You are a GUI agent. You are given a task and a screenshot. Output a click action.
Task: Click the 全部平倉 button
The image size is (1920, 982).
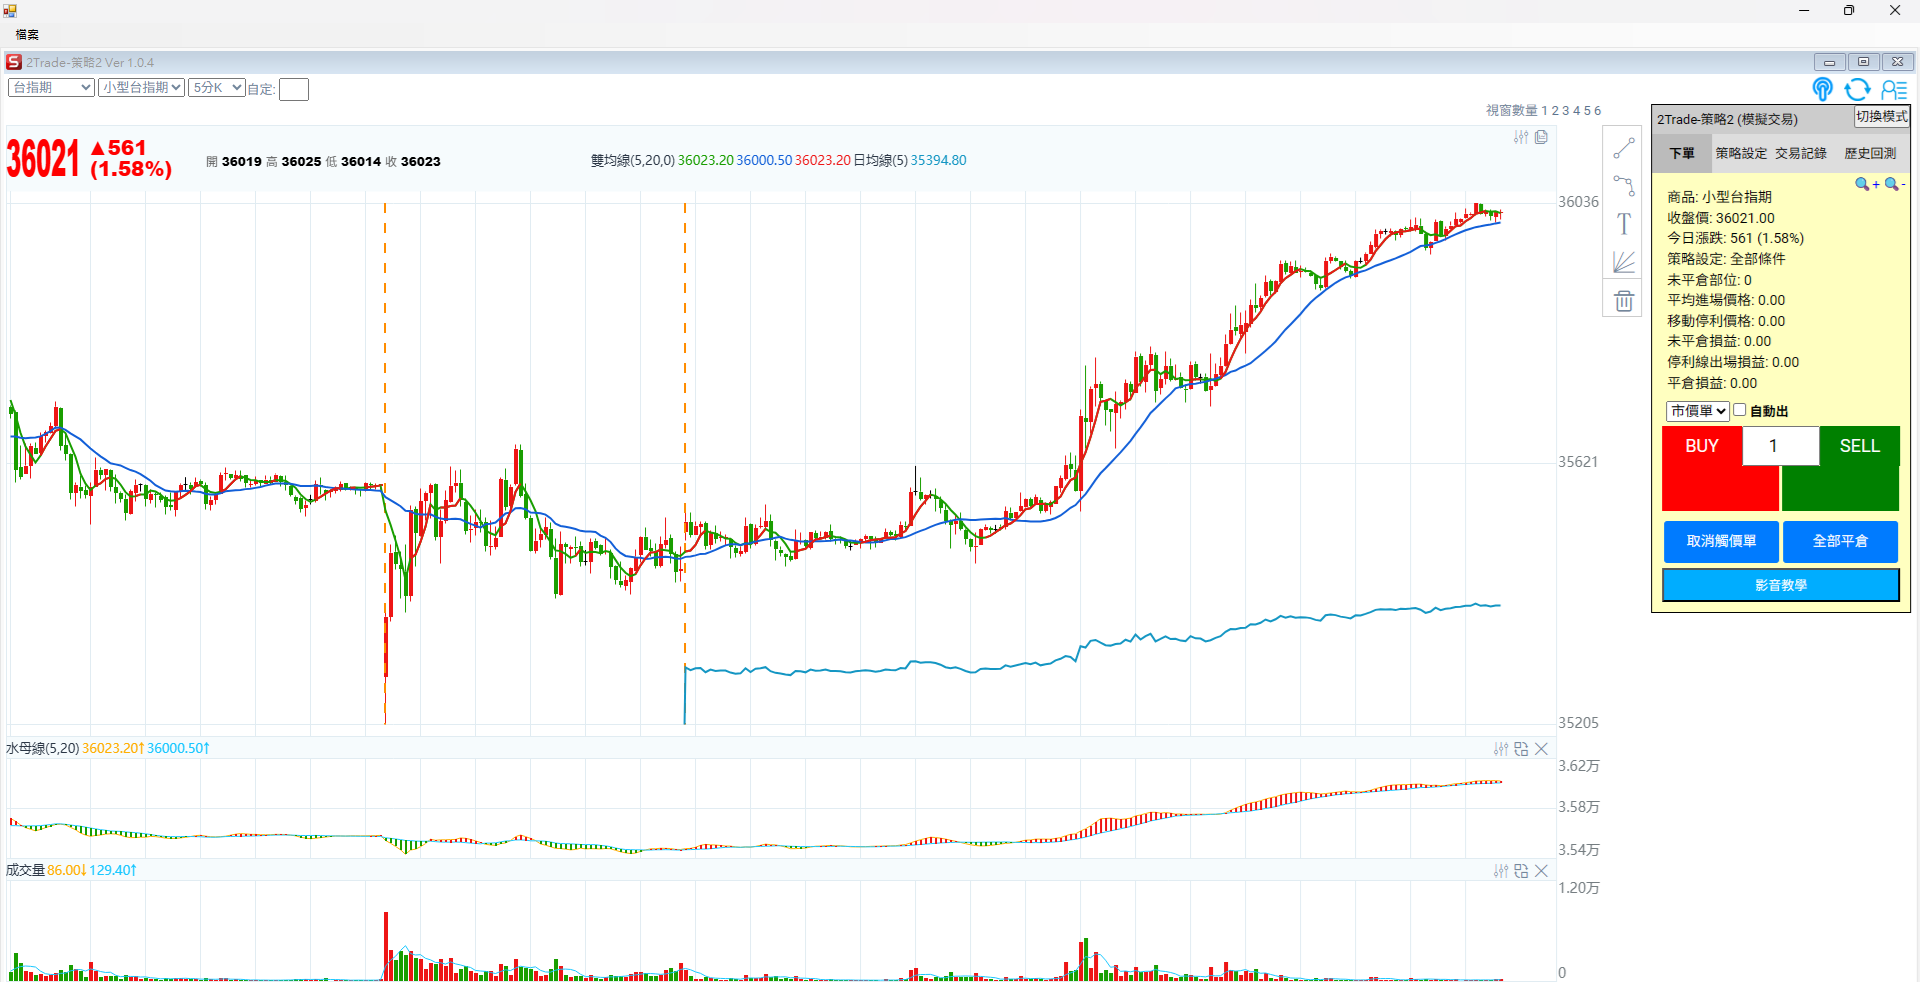[1839, 541]
